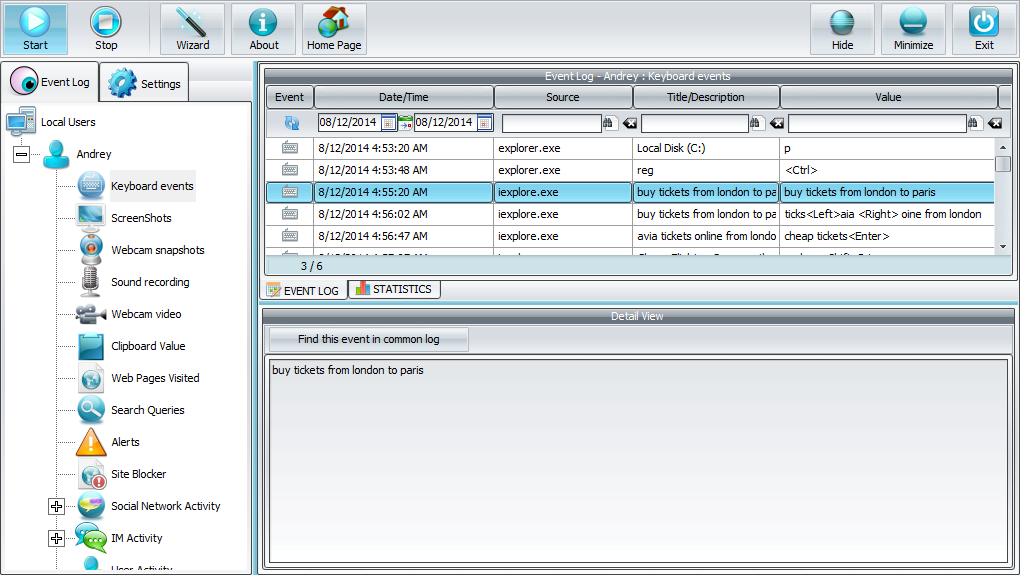Sort by the Title/Description column header
The height and width of the screenshot is (575, 1020).
point(706,97)
